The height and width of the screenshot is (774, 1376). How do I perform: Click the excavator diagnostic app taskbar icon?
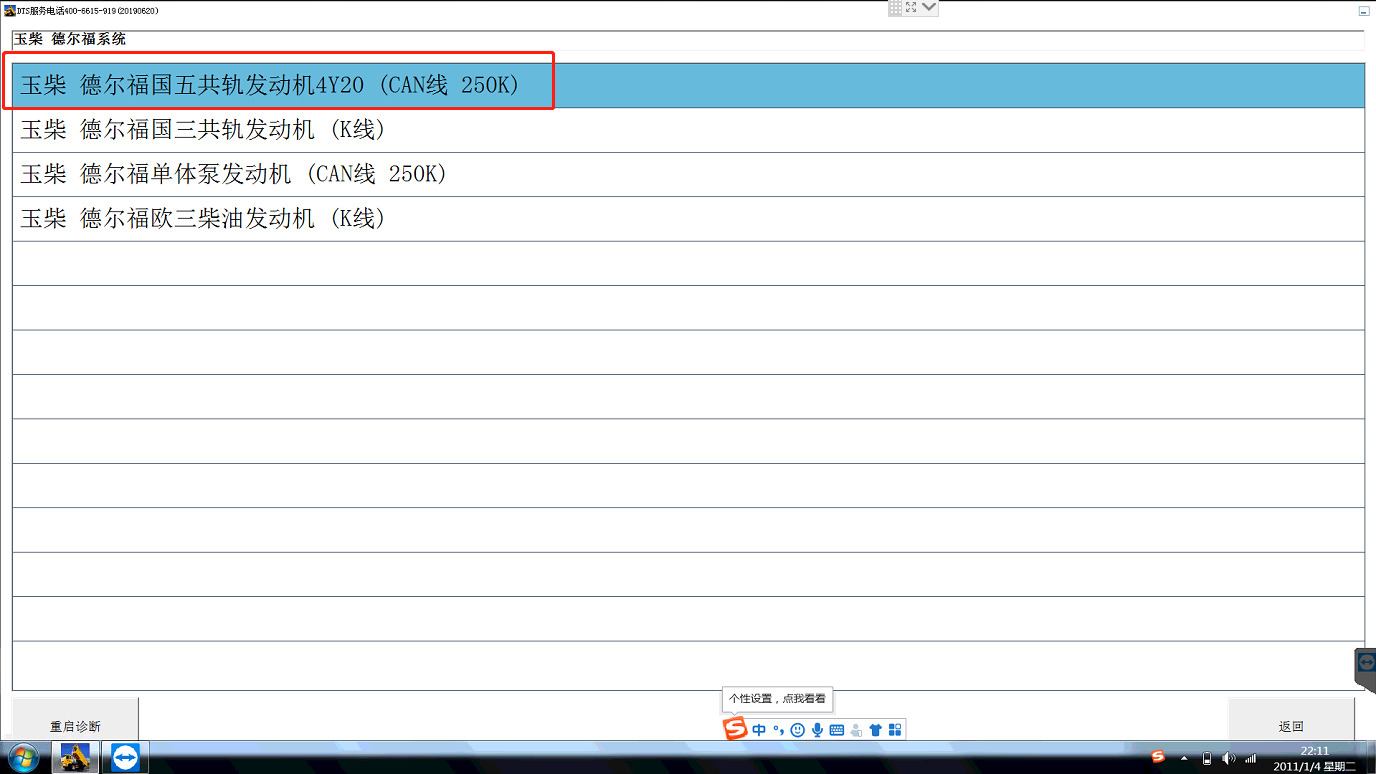click(x=75, y=757)
